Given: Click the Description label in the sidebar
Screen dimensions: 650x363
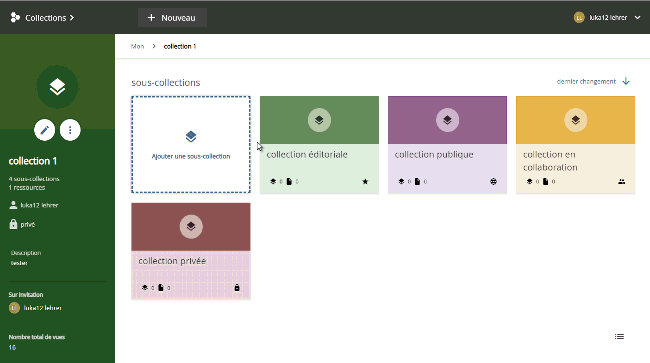Looking at the screenshot, I should coord(26,253).
